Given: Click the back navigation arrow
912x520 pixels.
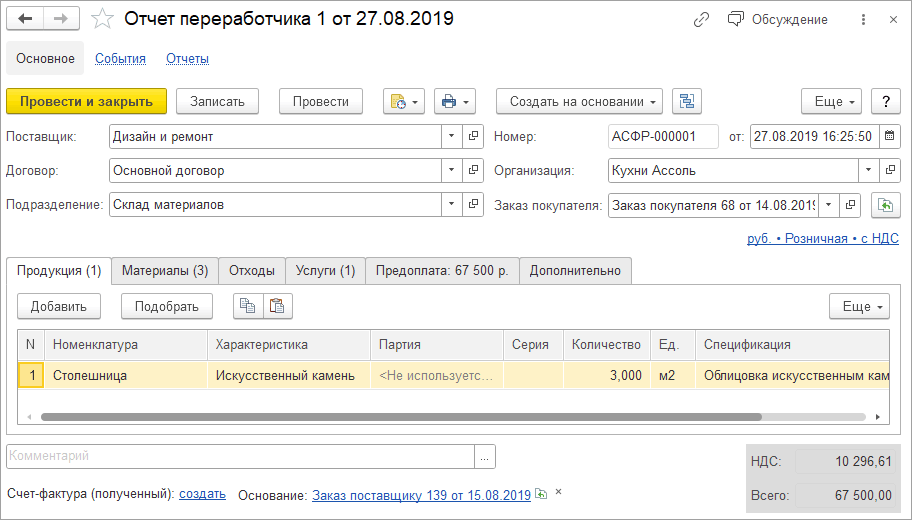Looking at the screenshot, I should (x=26, y=19).
